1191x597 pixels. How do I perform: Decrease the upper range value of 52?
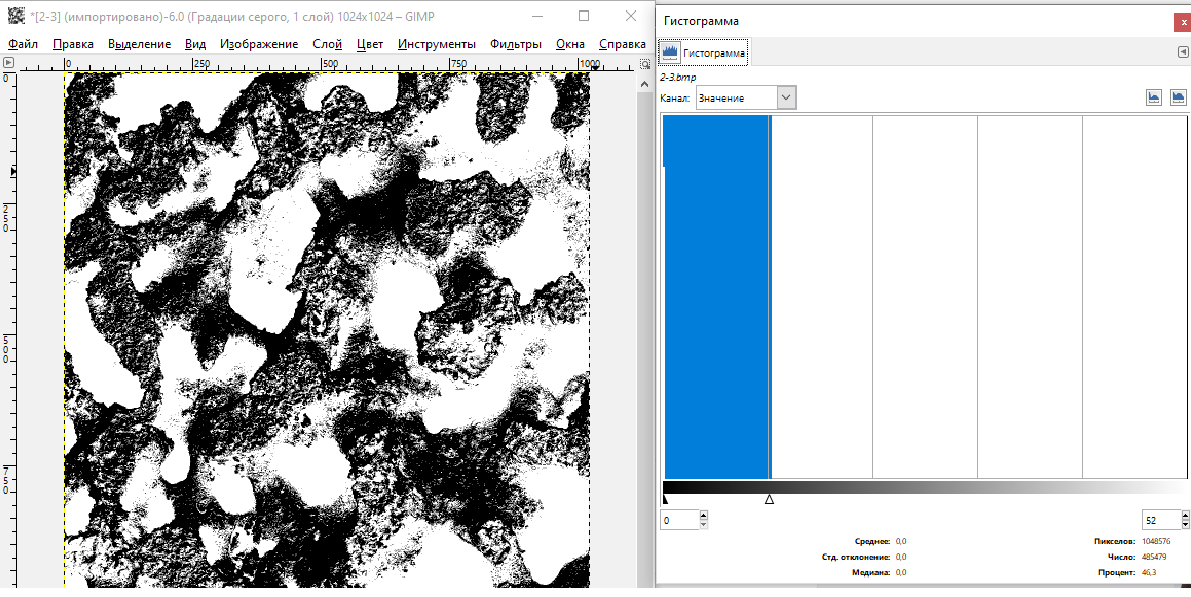coord(1185,525)
